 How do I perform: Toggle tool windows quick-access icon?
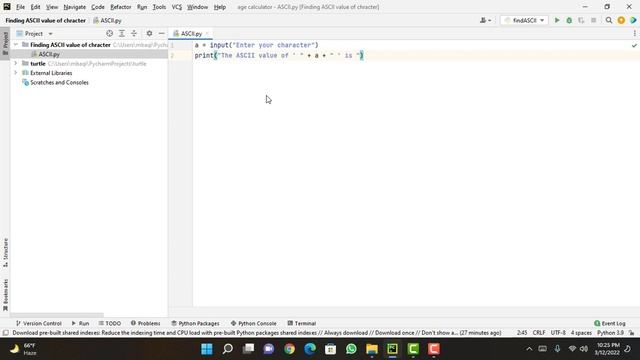[x=5, y=333]
